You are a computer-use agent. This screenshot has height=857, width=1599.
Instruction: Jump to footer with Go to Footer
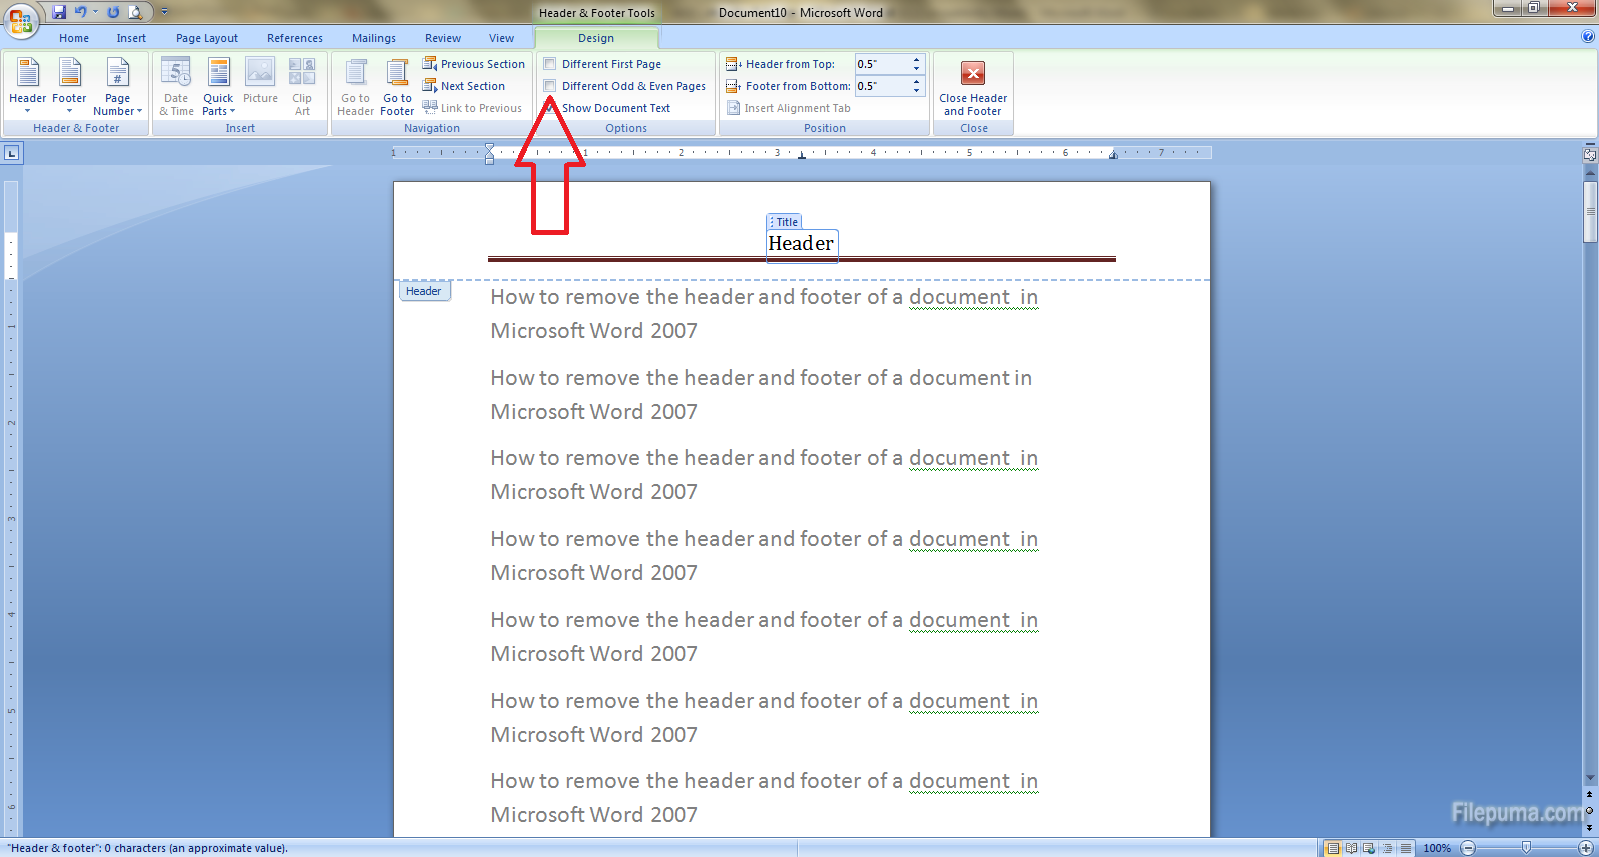(x=397, y=86)
